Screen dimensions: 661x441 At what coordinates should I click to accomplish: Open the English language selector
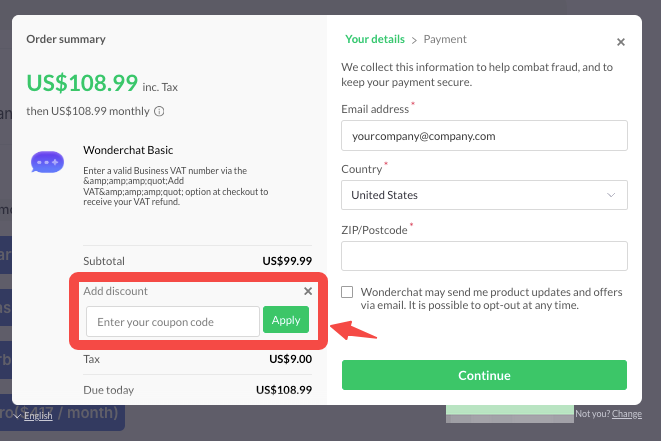pyautogui.click(x=38, y=416)
